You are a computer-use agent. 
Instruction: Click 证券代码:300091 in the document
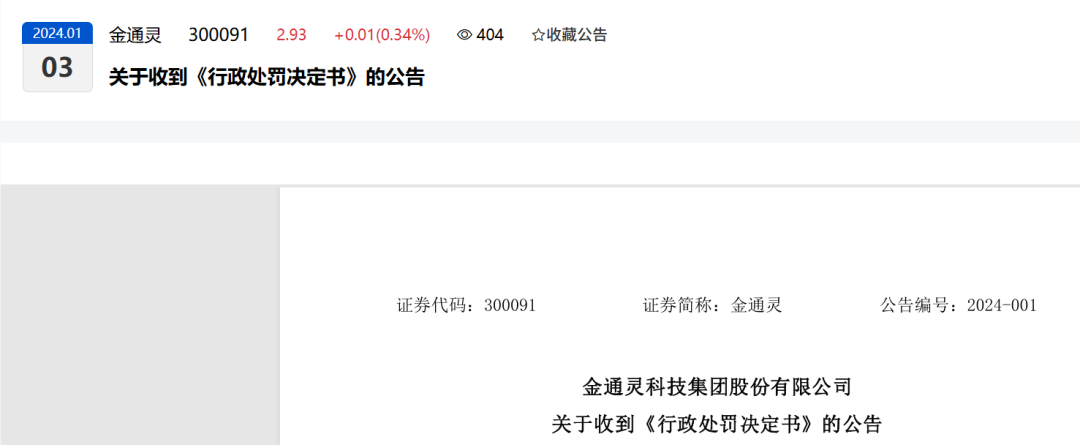466,305
